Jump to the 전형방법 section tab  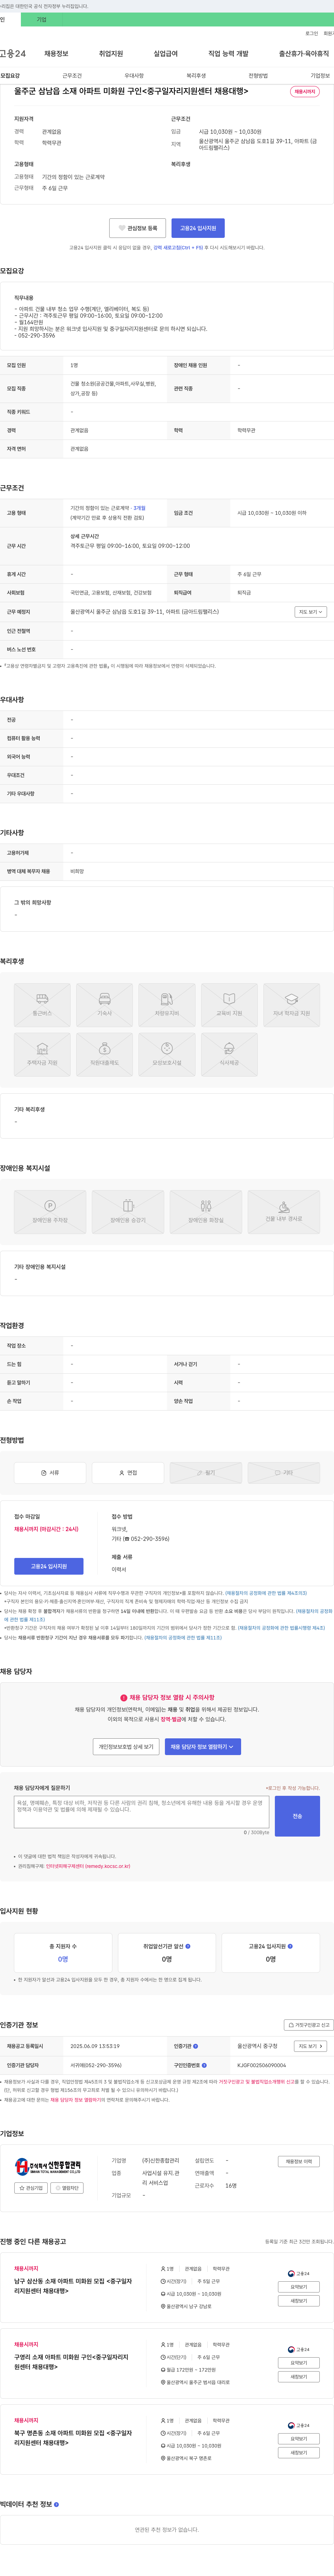pyautogui.click(x=258, y=76)
